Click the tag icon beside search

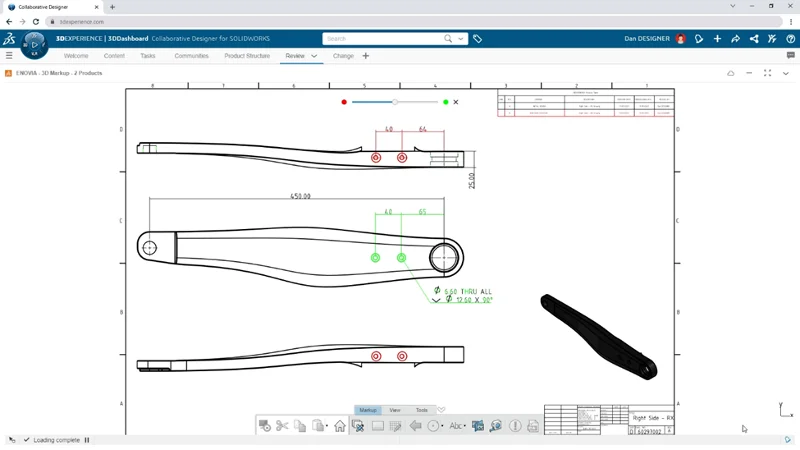477,39
